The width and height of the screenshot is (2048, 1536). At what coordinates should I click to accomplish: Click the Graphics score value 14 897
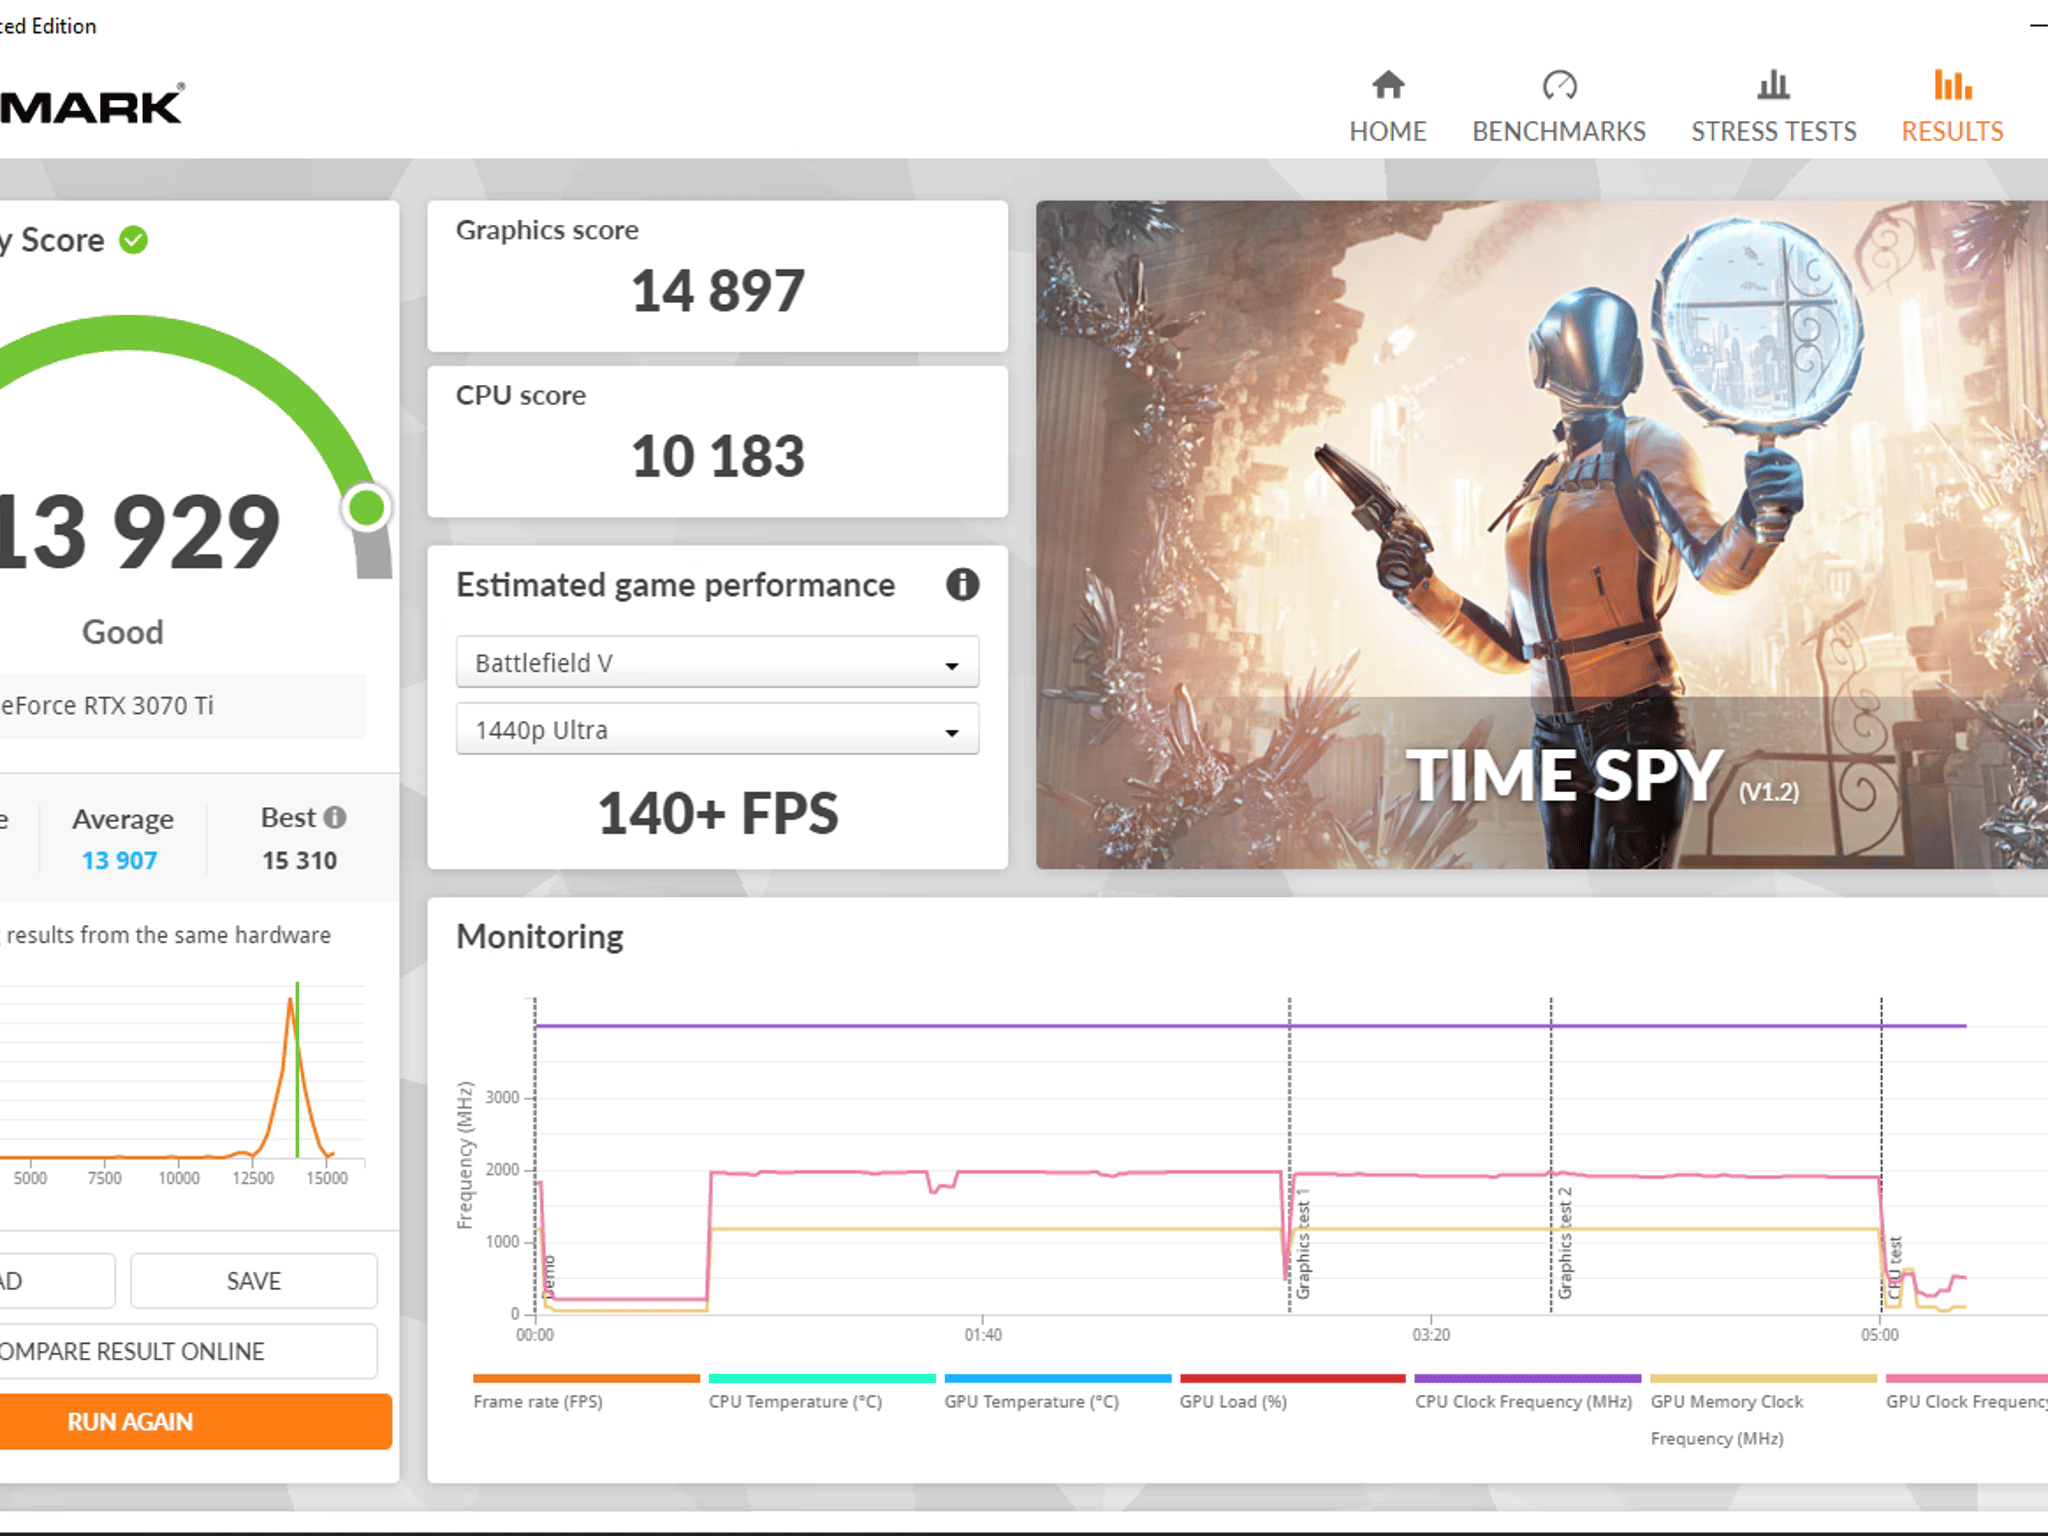click(x=717, y=291)
